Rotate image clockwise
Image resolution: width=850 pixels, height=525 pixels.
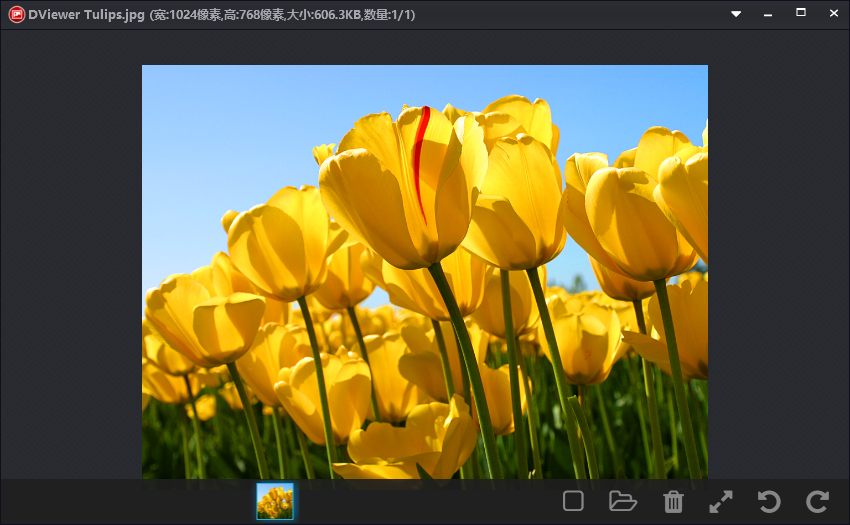click(x=818, y=502)
